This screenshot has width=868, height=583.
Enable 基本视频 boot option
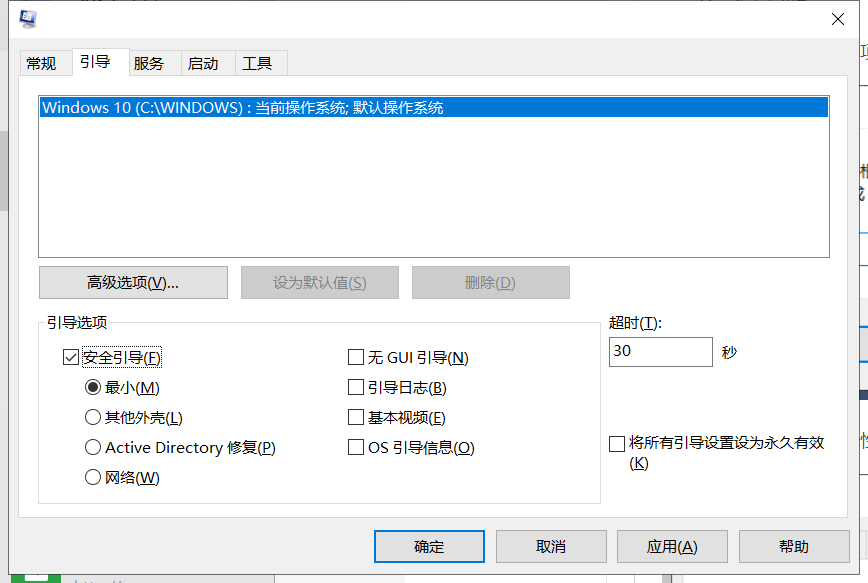[x=356, y=417]
